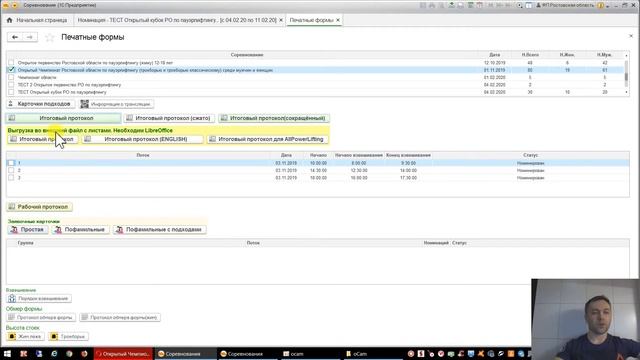Click the forward arrow navigation button

30,37
